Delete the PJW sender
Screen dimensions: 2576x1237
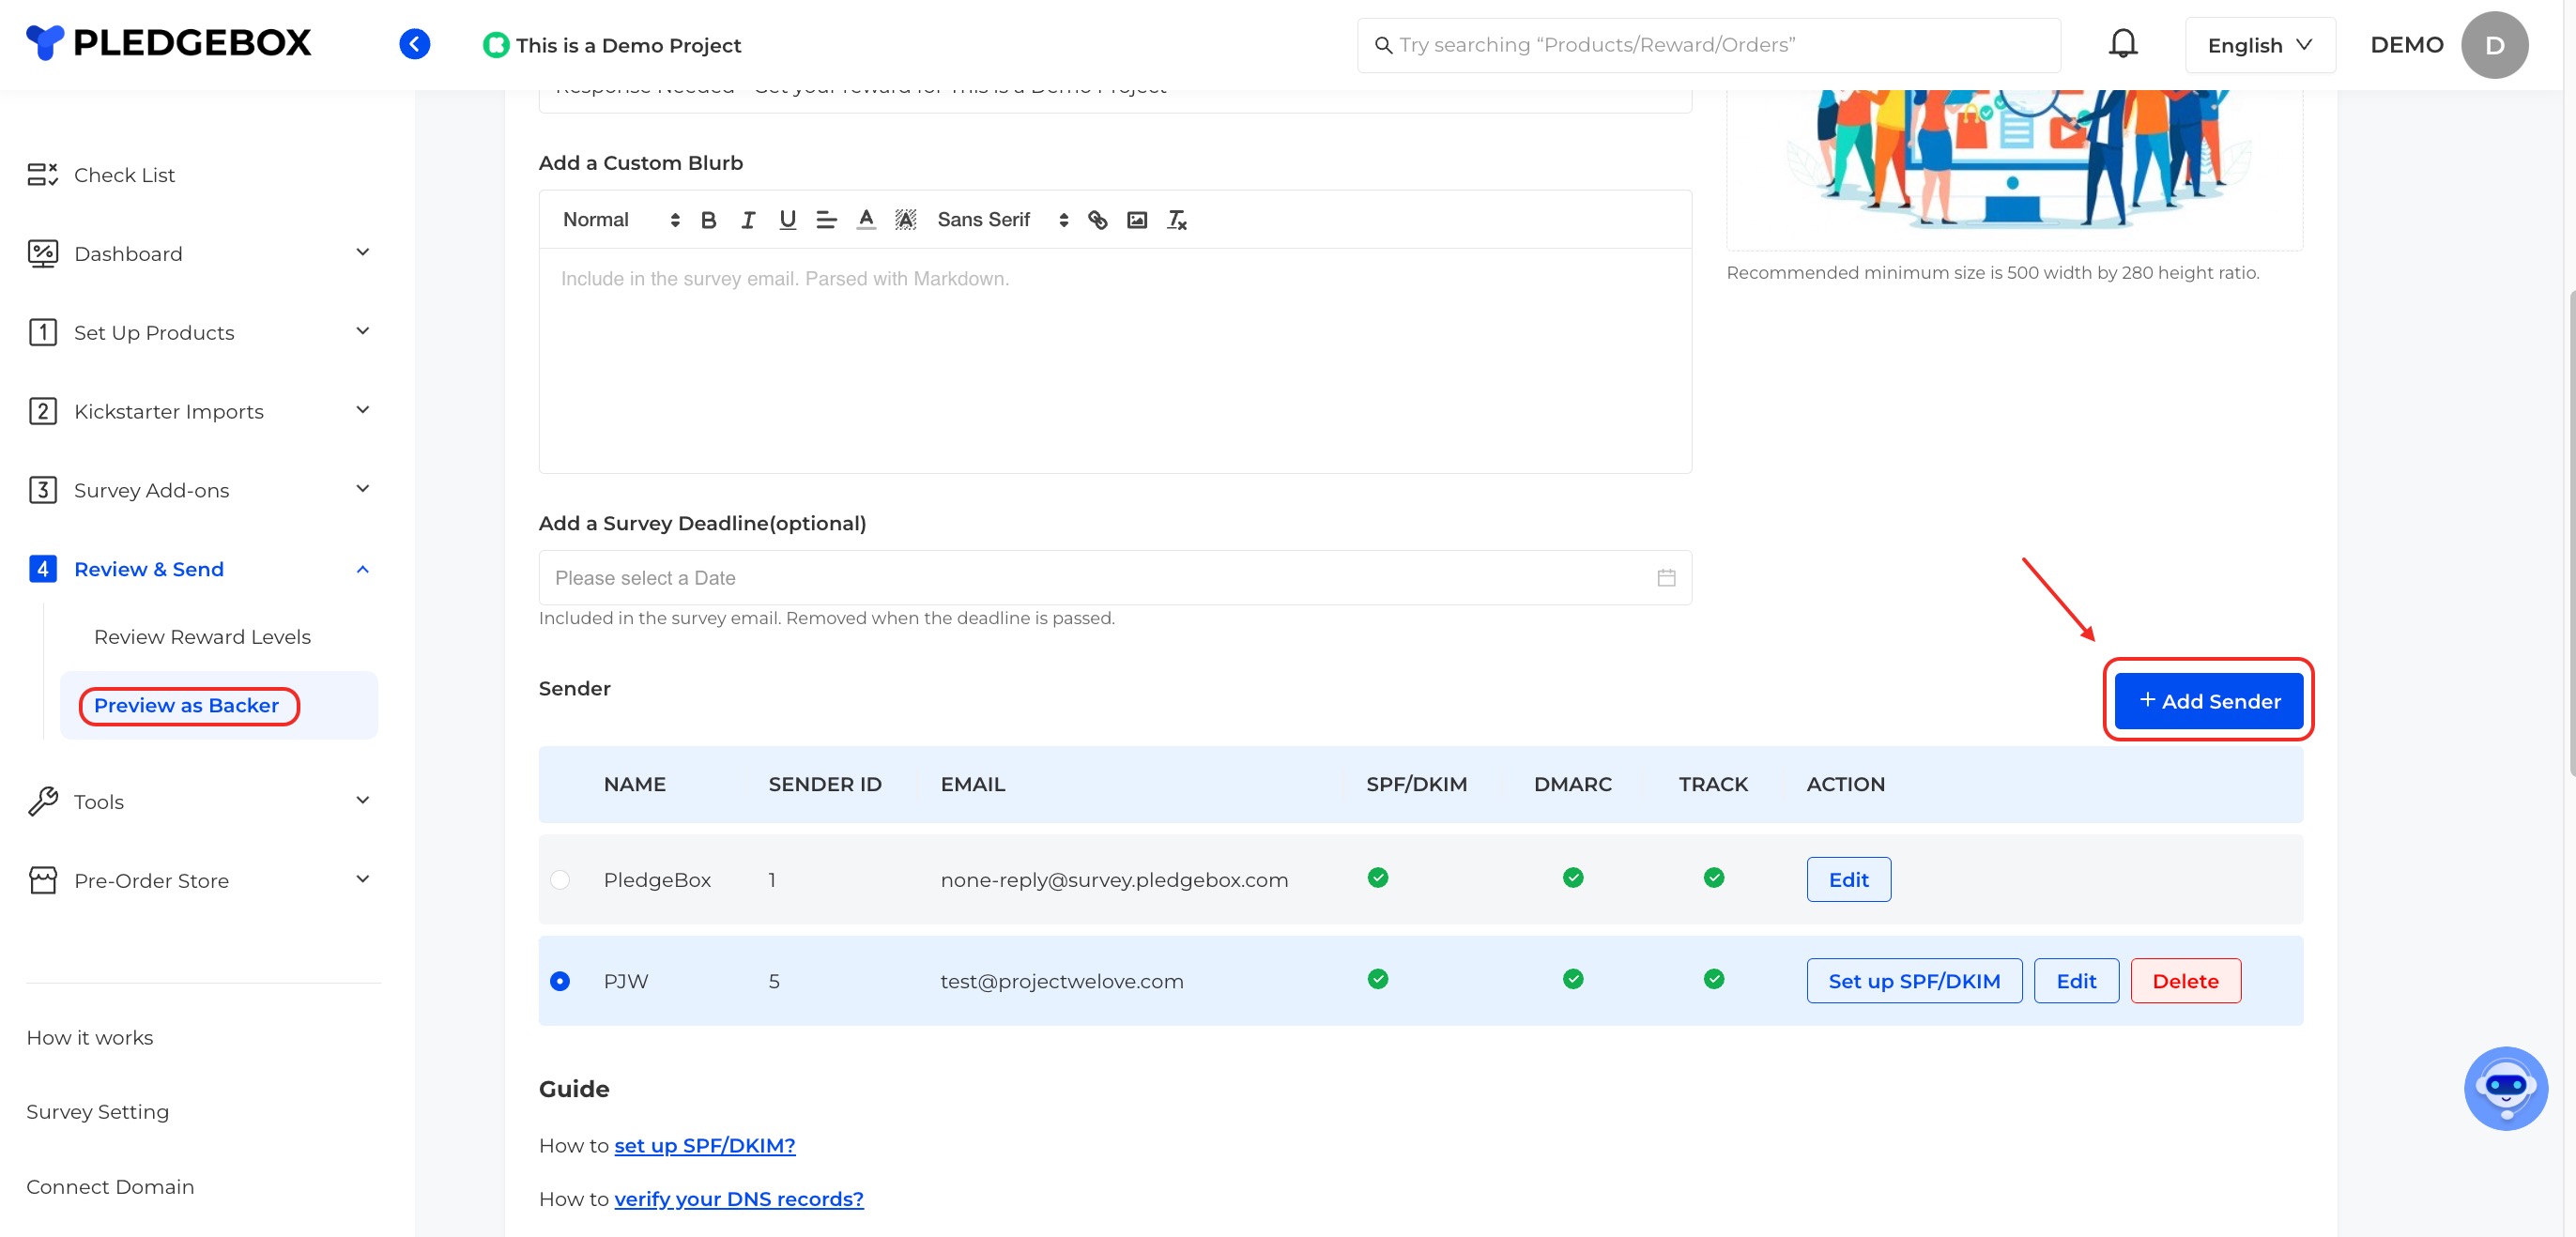(x=2185, y=981)
